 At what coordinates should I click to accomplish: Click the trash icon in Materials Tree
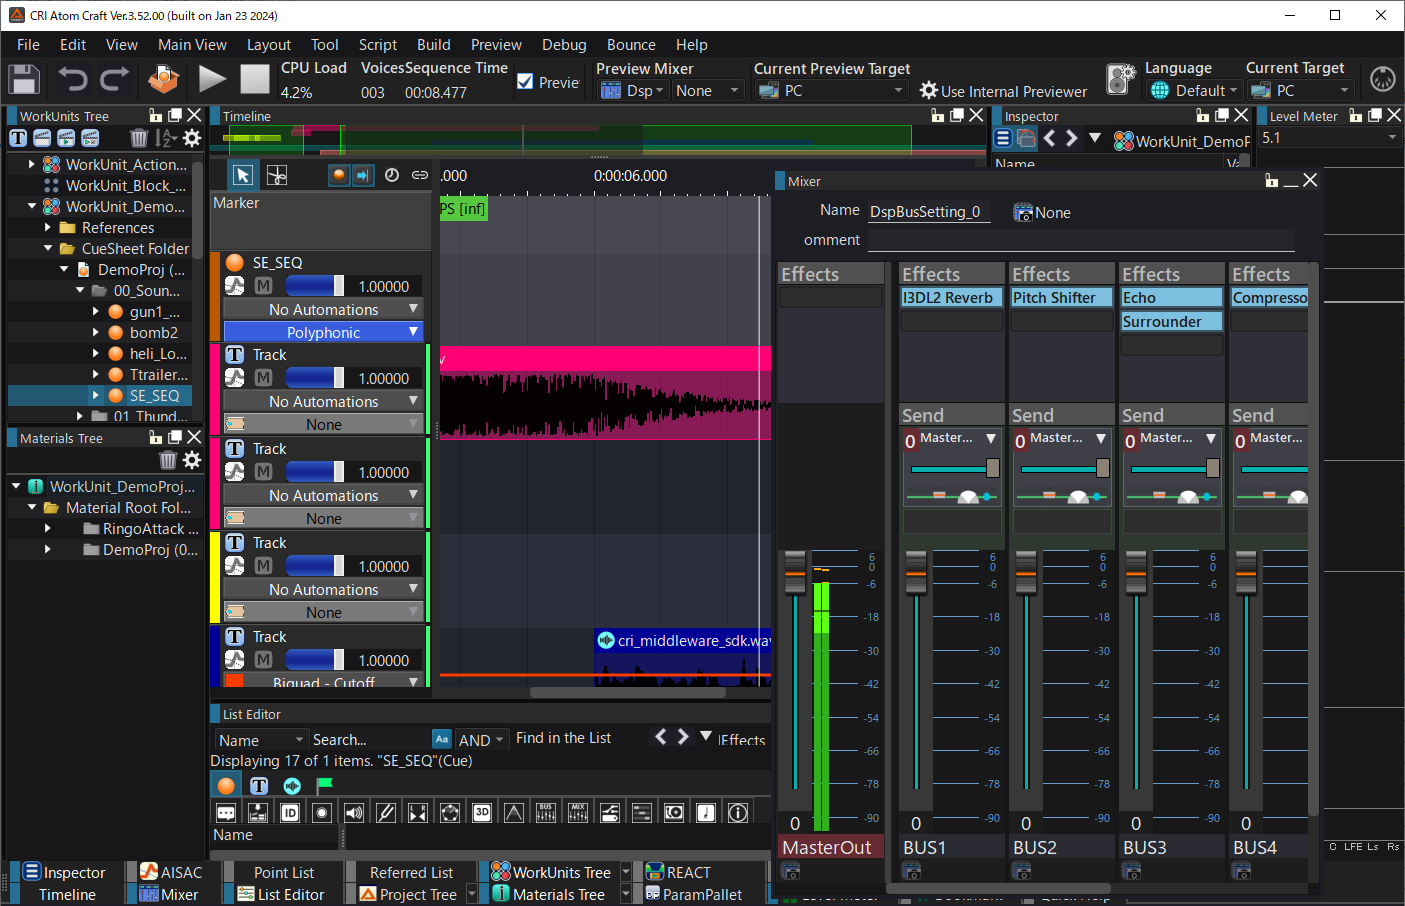coord(168,460)
